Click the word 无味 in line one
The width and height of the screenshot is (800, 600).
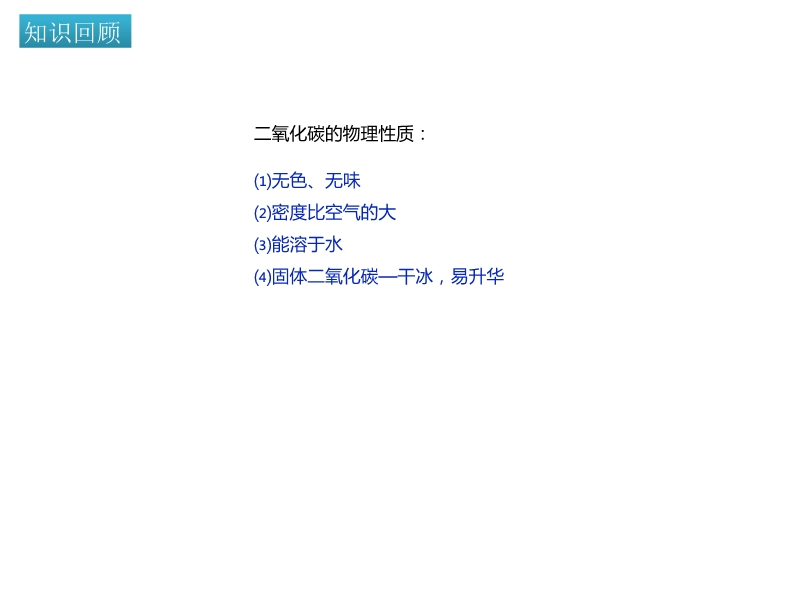pyautogui.click(x=343, y=181)
